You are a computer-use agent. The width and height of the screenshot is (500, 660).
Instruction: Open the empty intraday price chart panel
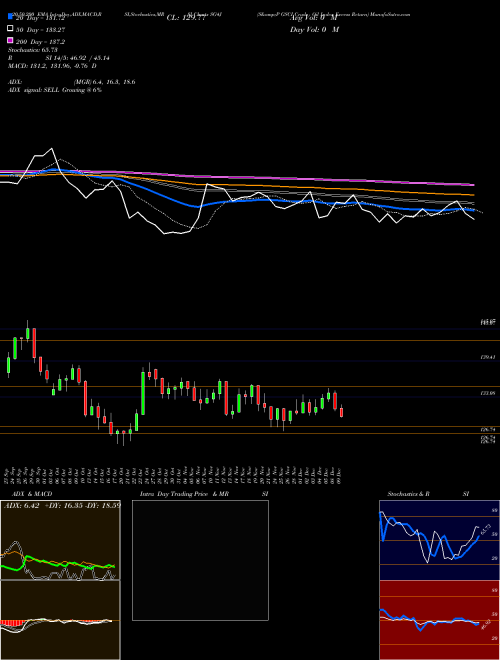[x=200, y=560]
